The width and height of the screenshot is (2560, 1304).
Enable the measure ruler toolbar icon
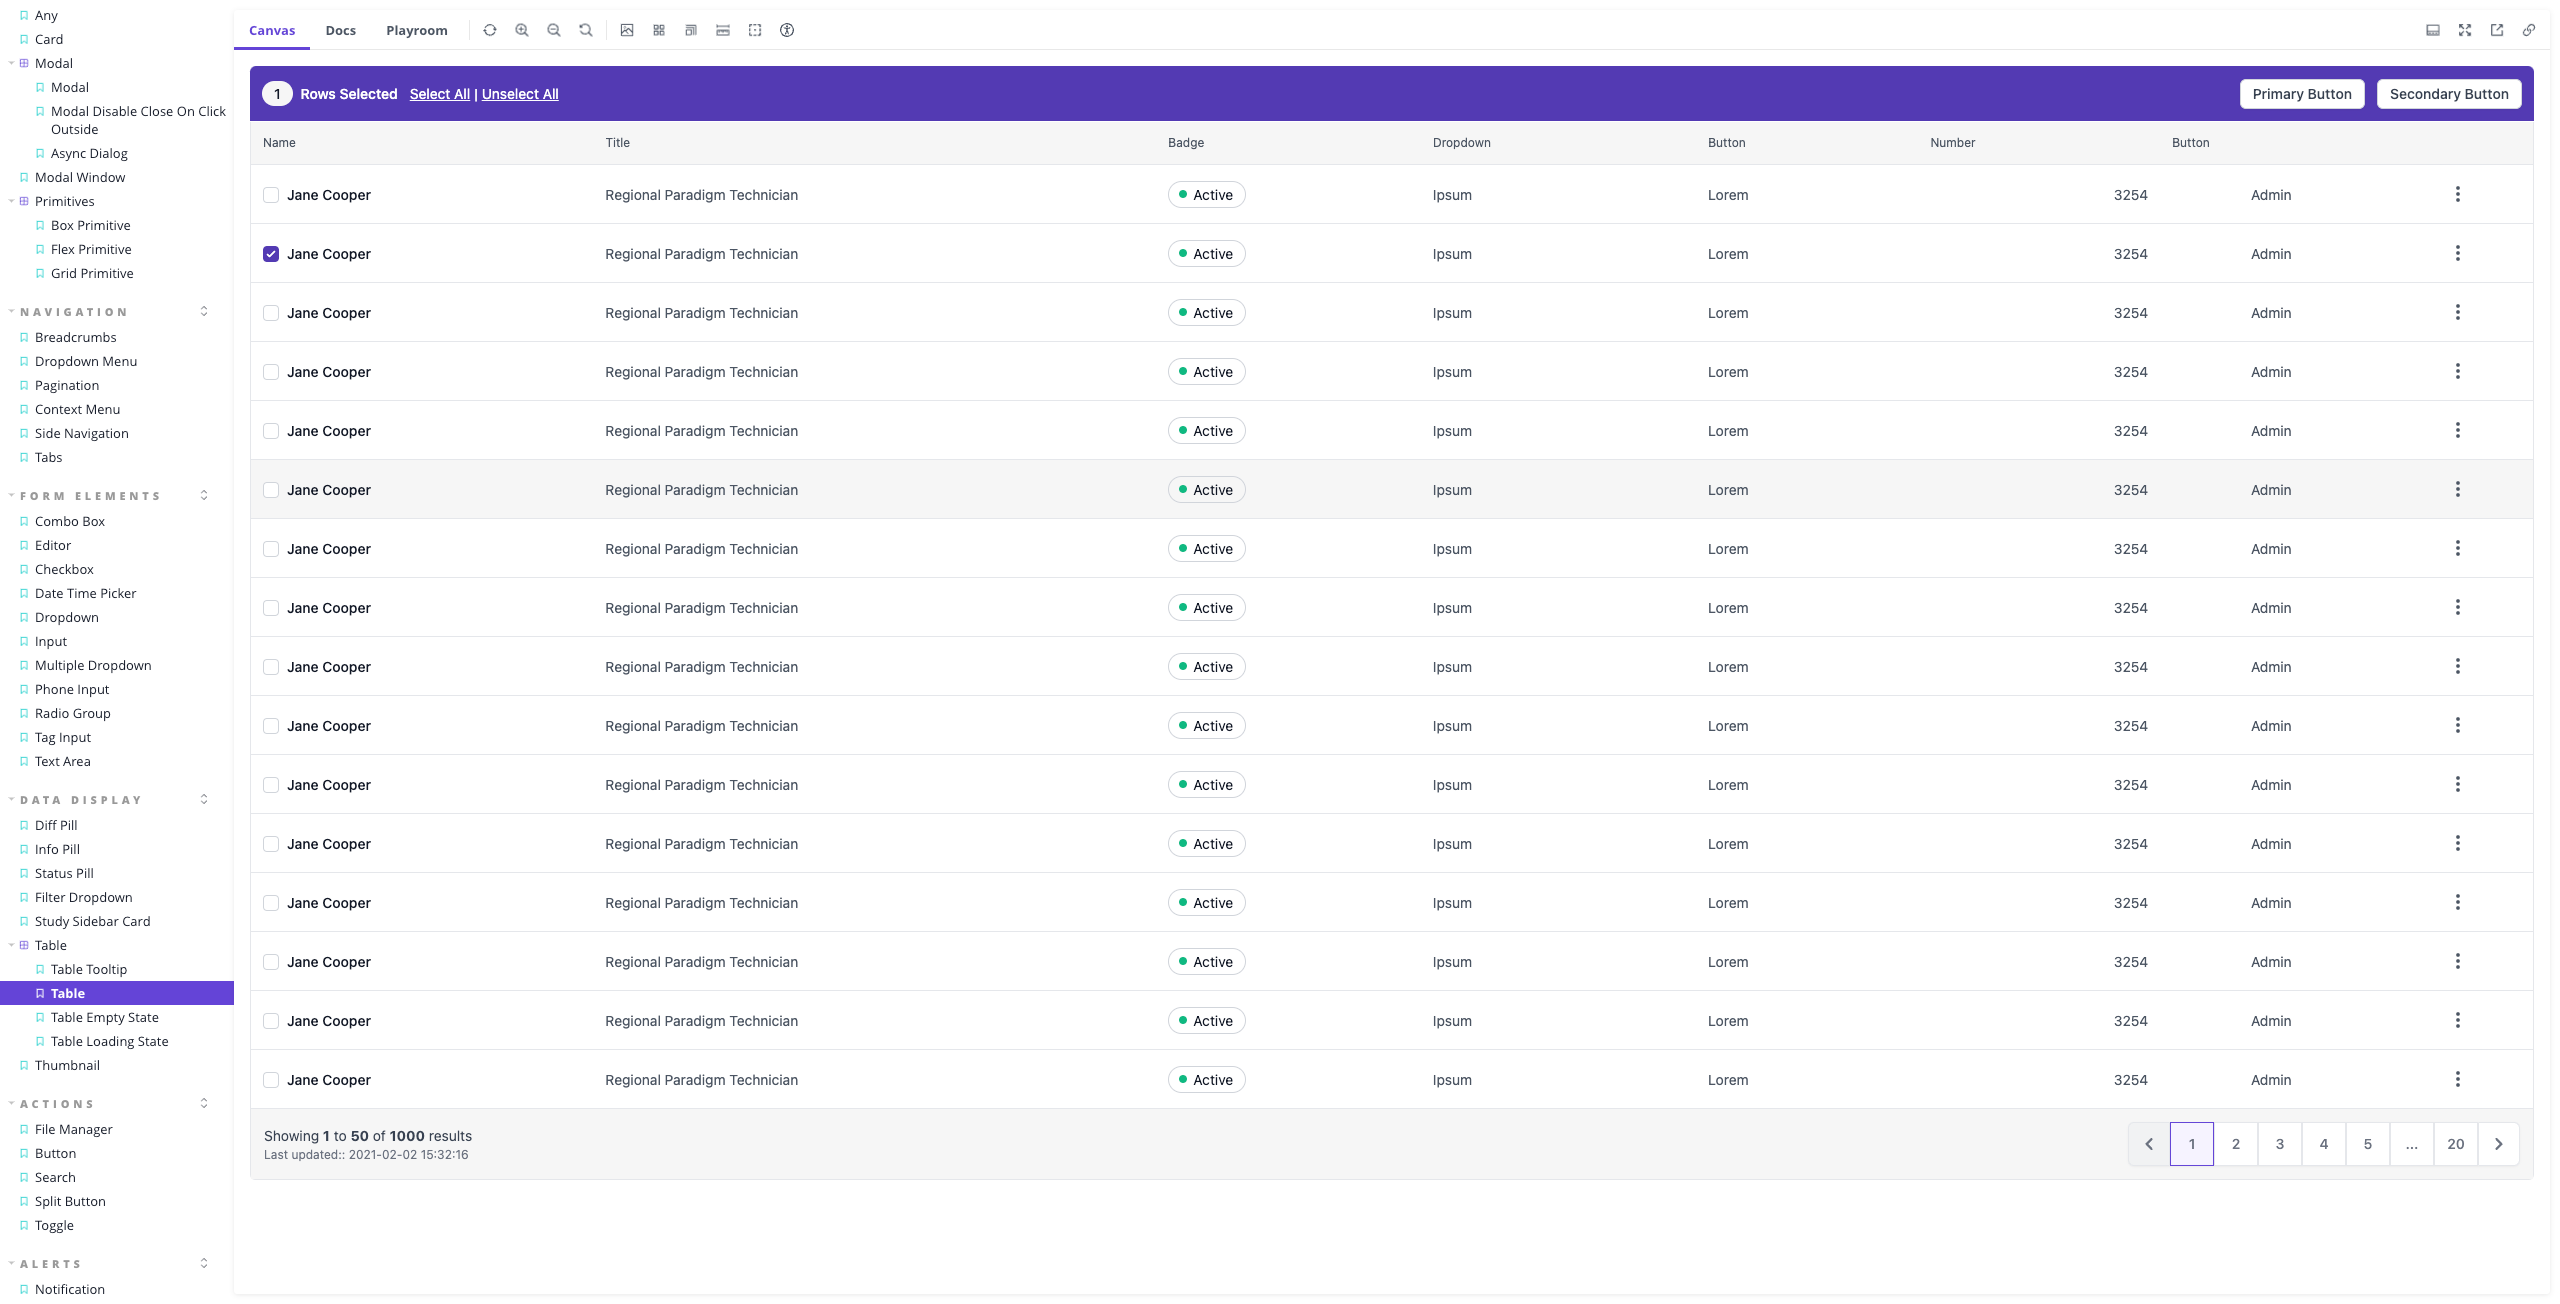pos(723,30)
